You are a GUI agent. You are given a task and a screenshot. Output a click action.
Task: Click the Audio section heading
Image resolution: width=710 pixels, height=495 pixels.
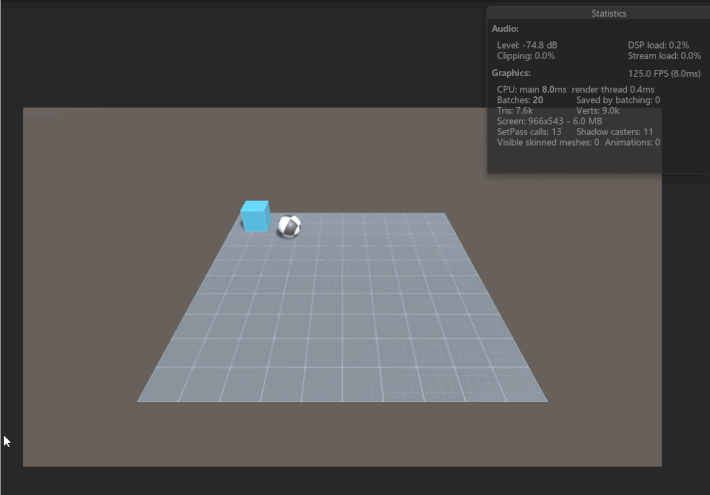coord(505,29)
